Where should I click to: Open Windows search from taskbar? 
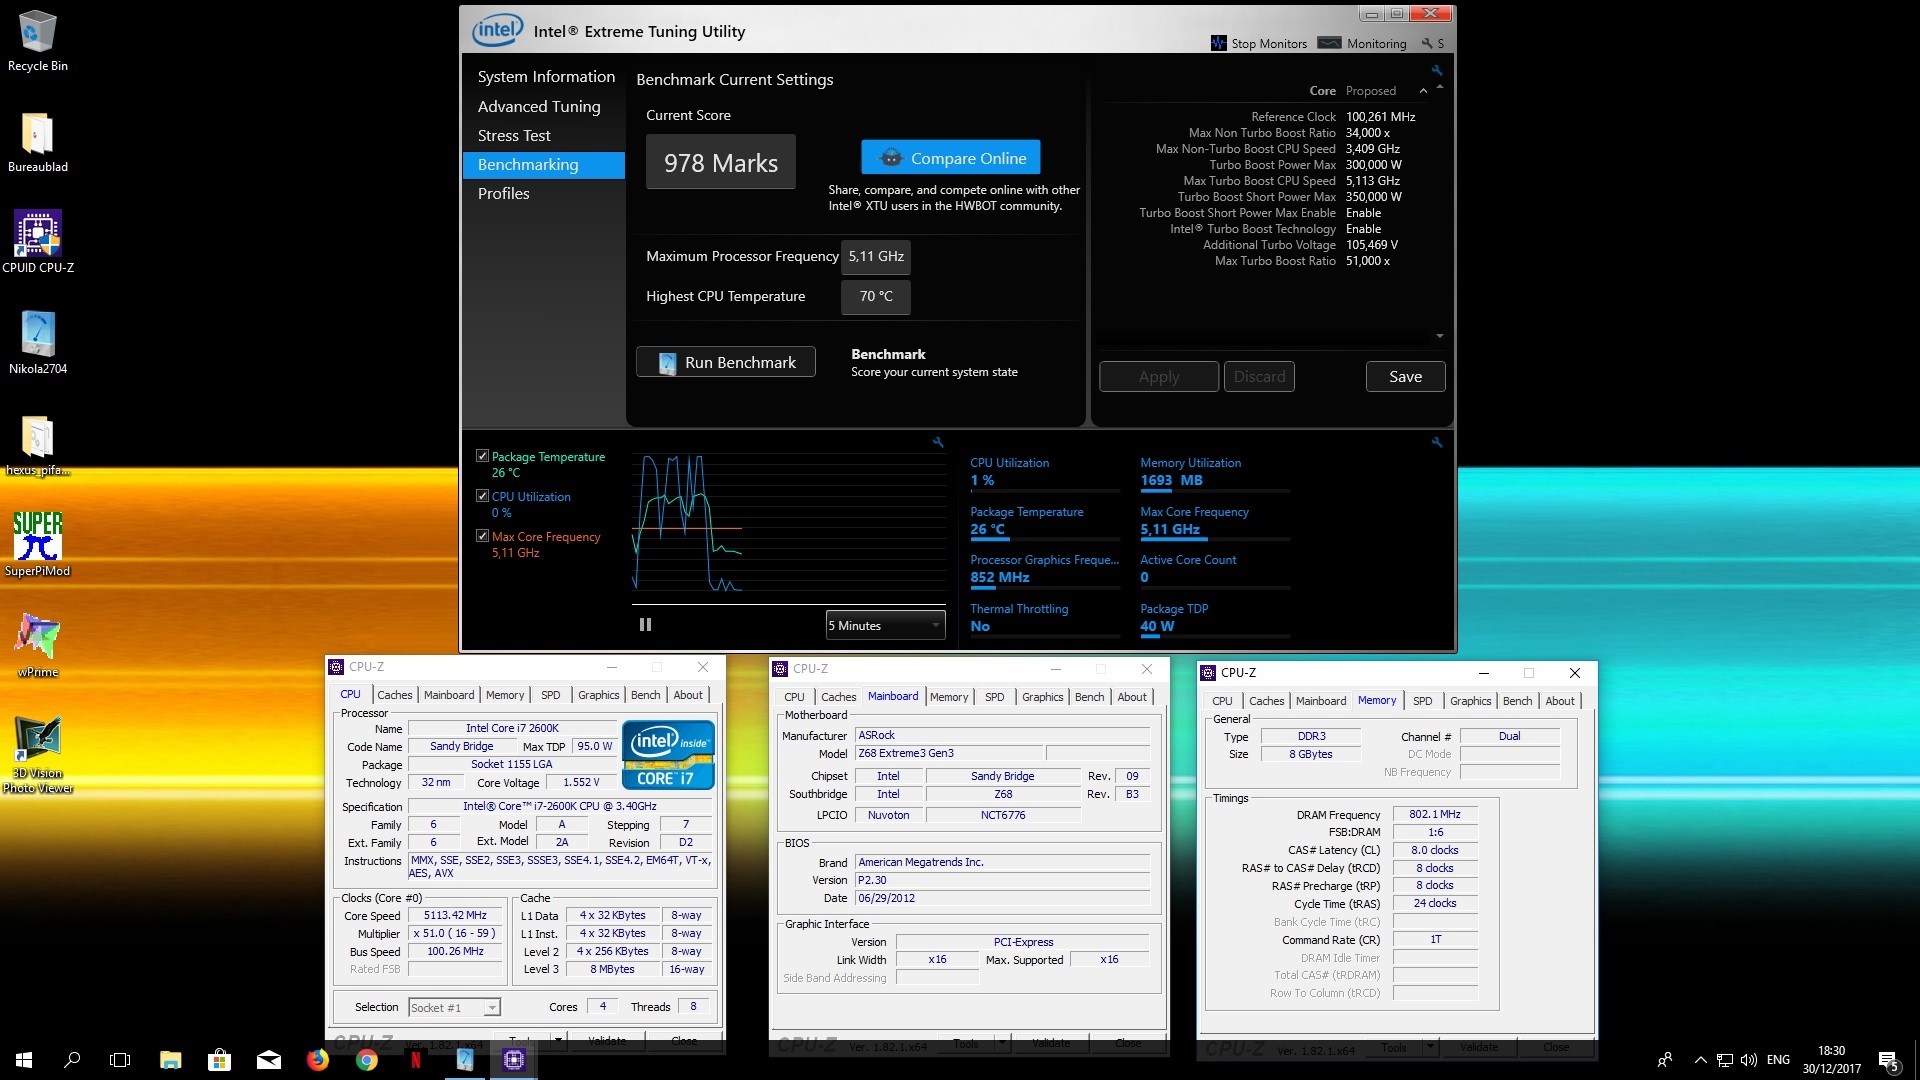[x=72, y=1060]
